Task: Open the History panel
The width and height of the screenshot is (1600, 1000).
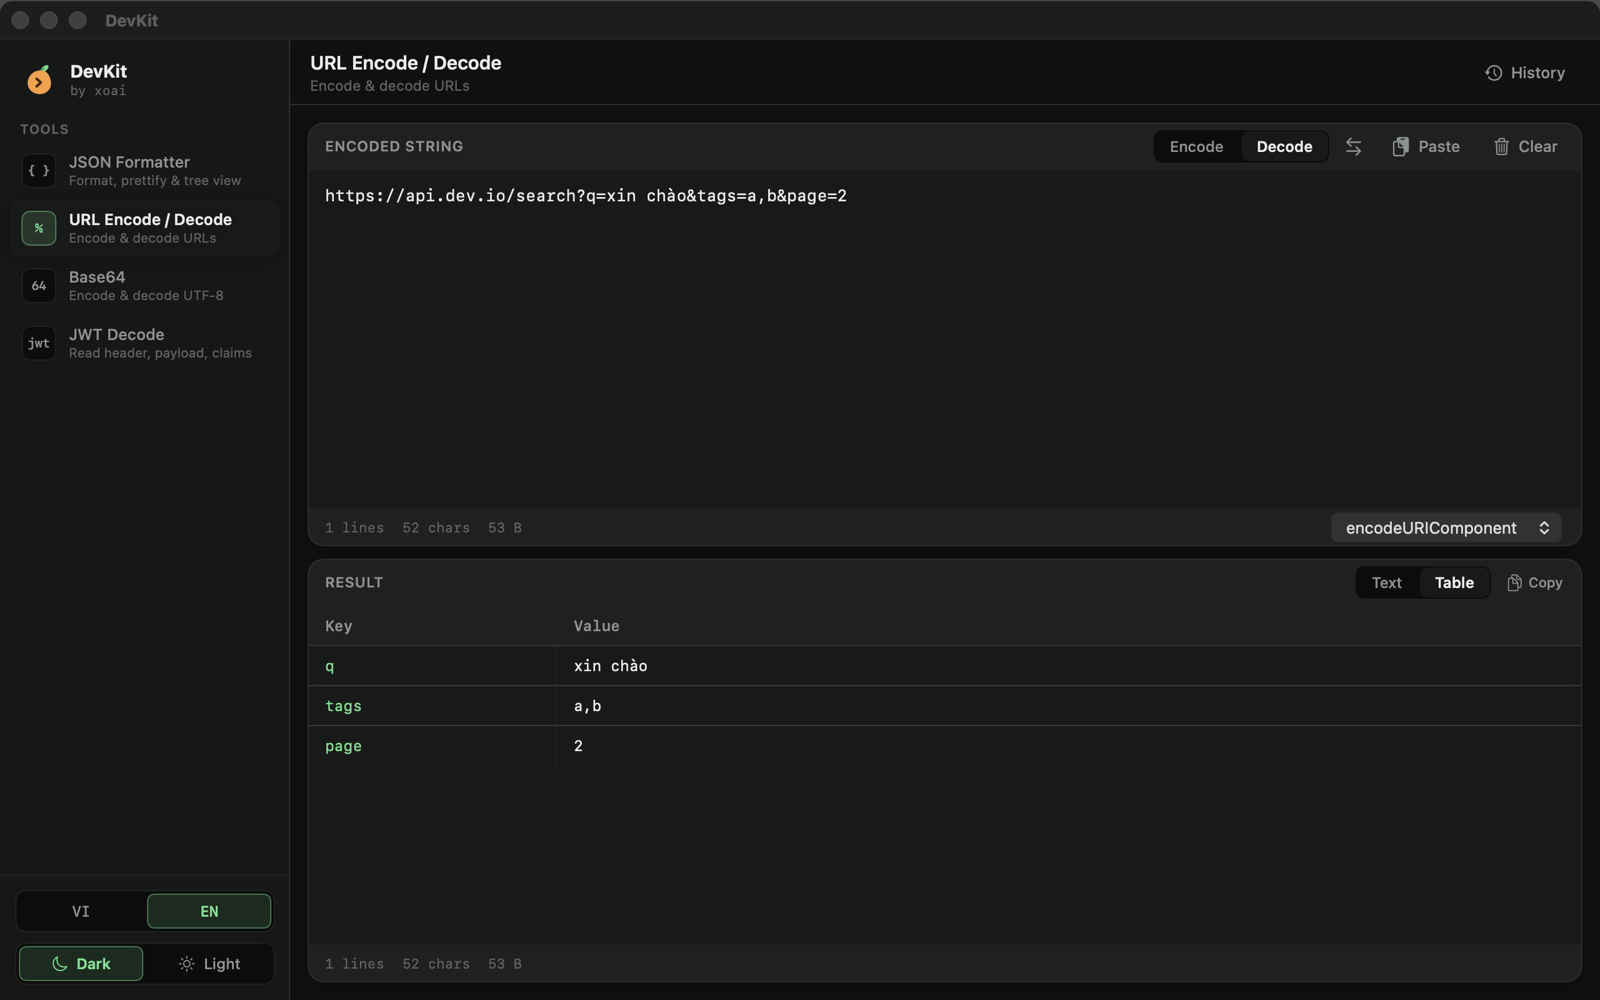Action: point(1525,73)
